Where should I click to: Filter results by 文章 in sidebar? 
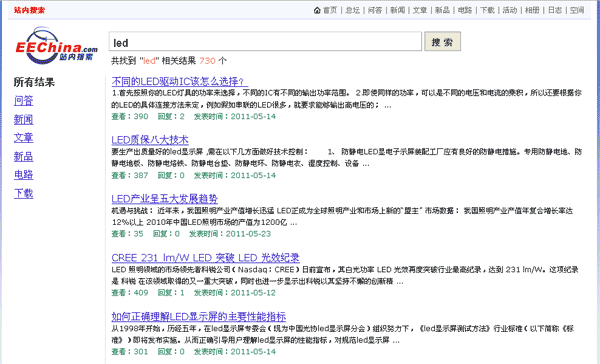tap(24, 138)
